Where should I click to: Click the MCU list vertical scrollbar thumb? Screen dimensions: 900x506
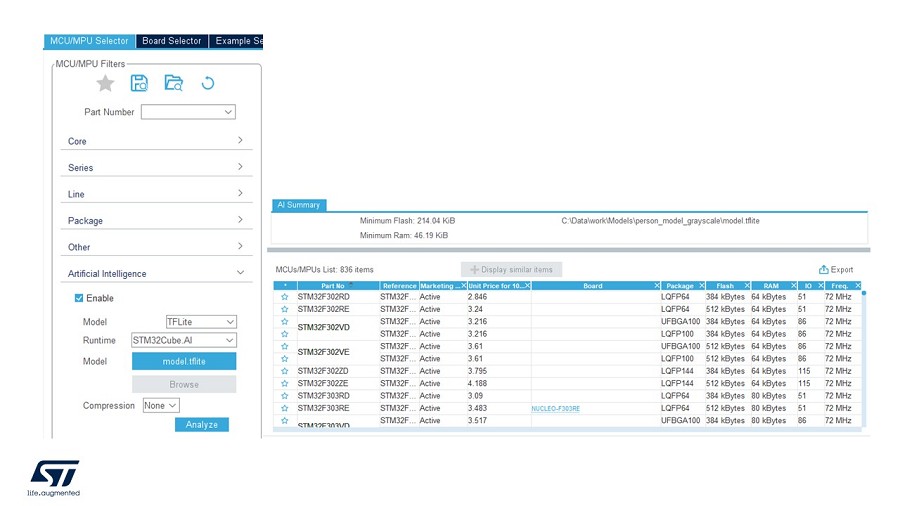(864, 293)
